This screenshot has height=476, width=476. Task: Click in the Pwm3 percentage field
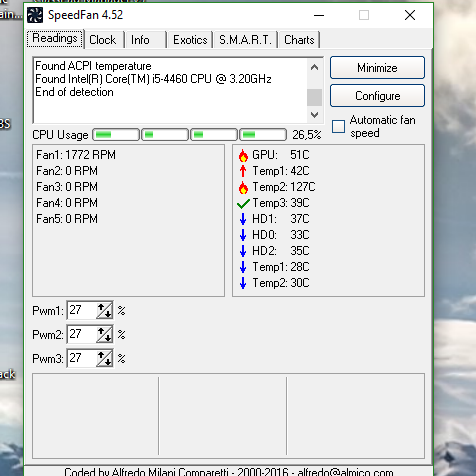82,359
